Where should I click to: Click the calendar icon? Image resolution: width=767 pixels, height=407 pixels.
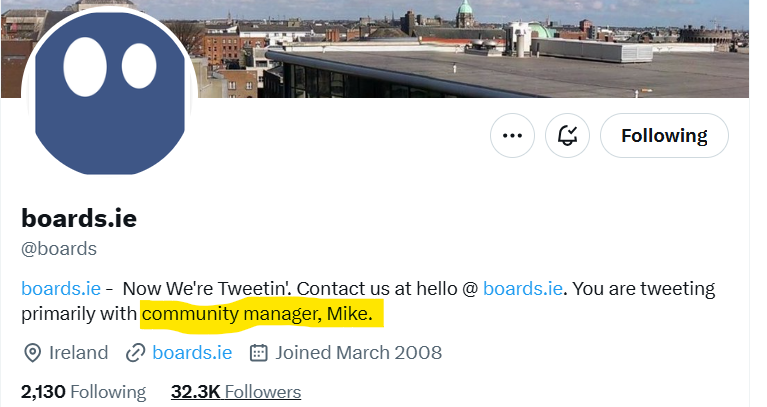point(258,352)
